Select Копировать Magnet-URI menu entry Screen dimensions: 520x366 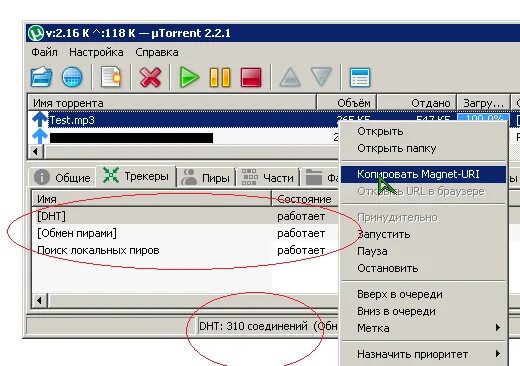point(423,174)
